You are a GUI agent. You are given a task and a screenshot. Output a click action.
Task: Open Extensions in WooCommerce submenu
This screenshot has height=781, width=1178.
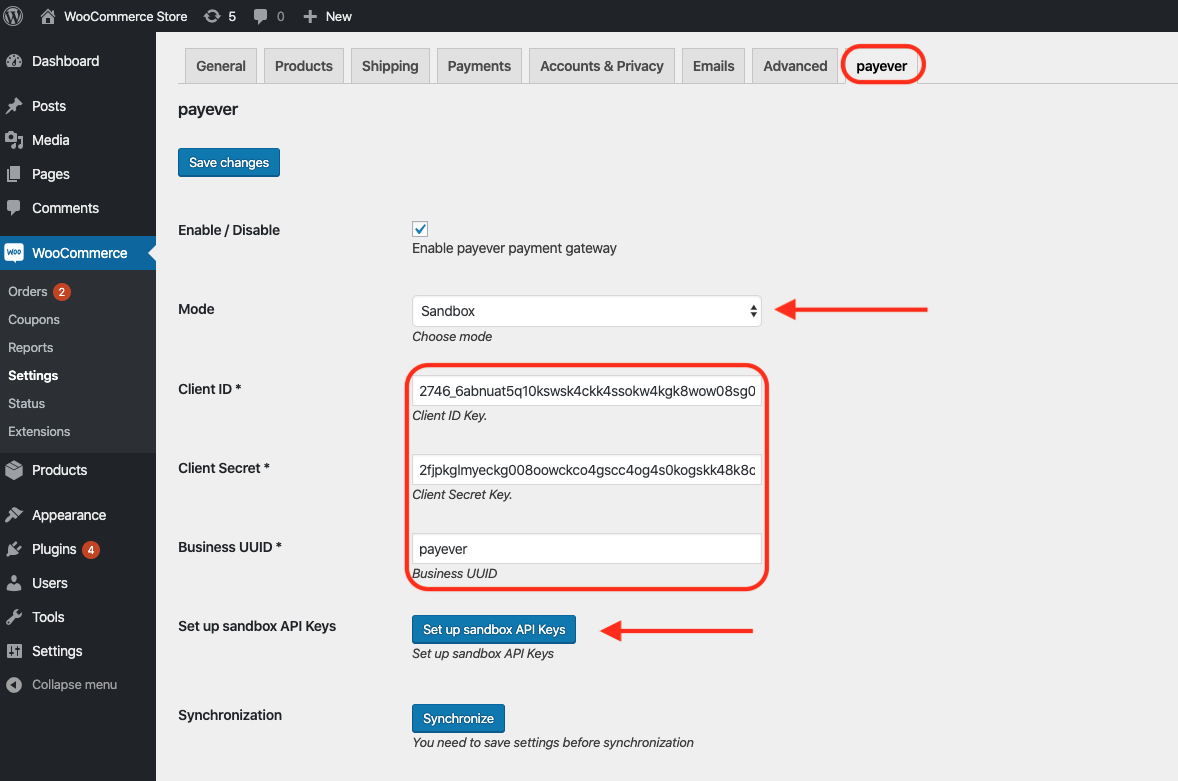point(39,432)
